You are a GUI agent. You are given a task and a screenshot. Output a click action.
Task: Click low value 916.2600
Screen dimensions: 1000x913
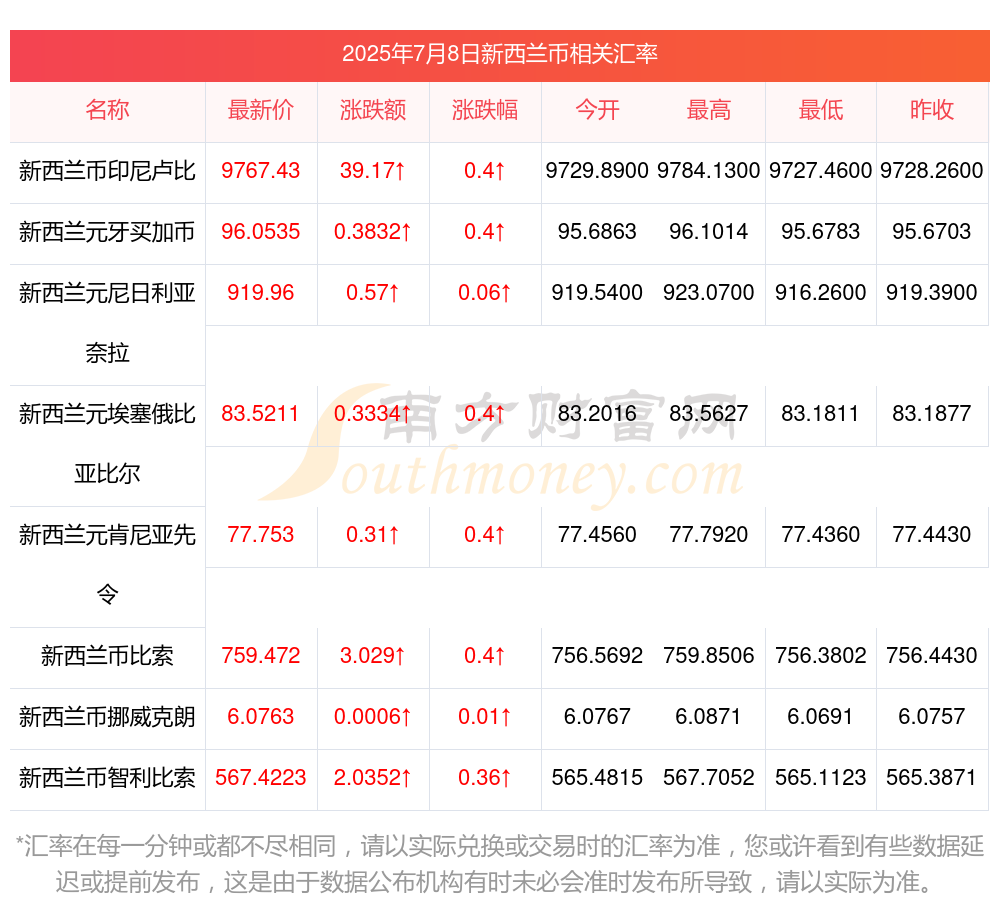coord(820,293)
